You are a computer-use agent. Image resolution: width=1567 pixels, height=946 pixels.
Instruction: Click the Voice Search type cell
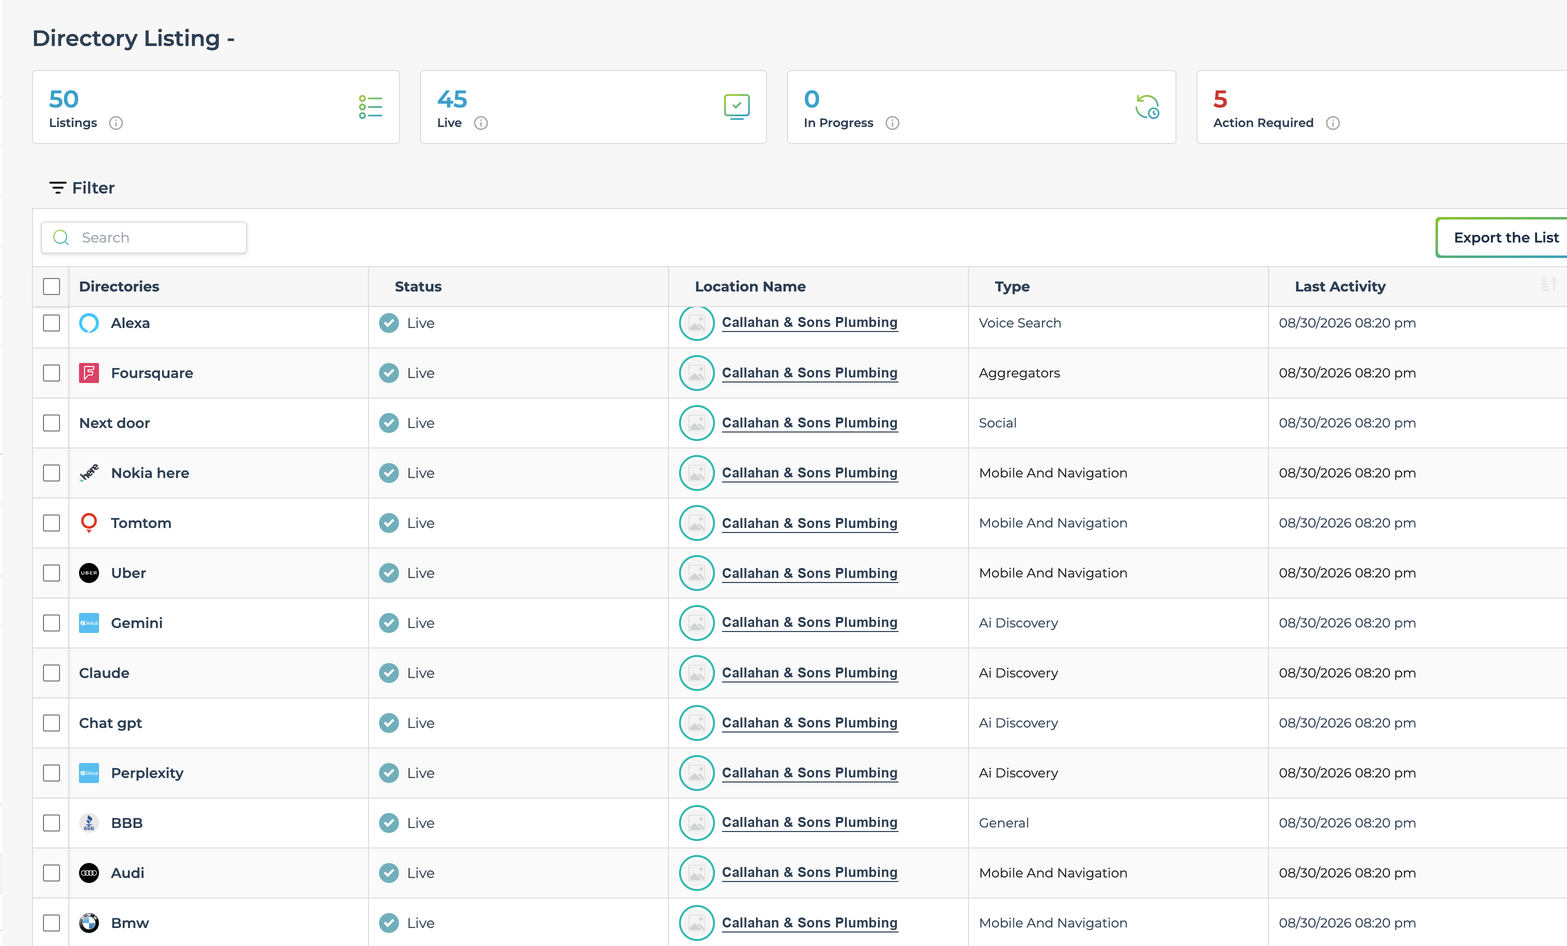(1020, 323)
